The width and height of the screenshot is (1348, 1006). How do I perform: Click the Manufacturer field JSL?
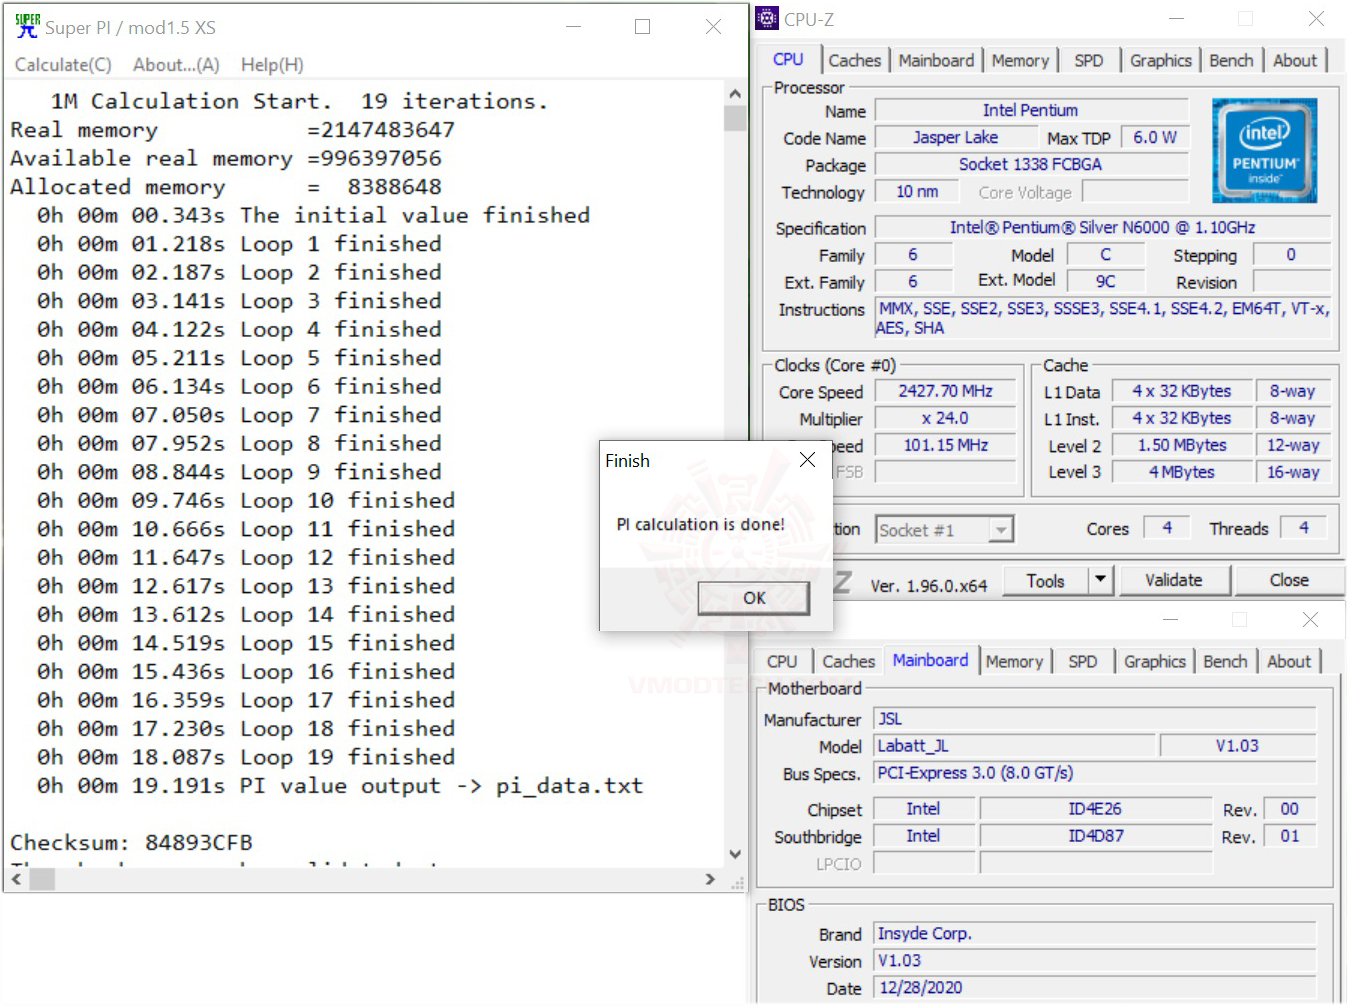pos(1095,718)
